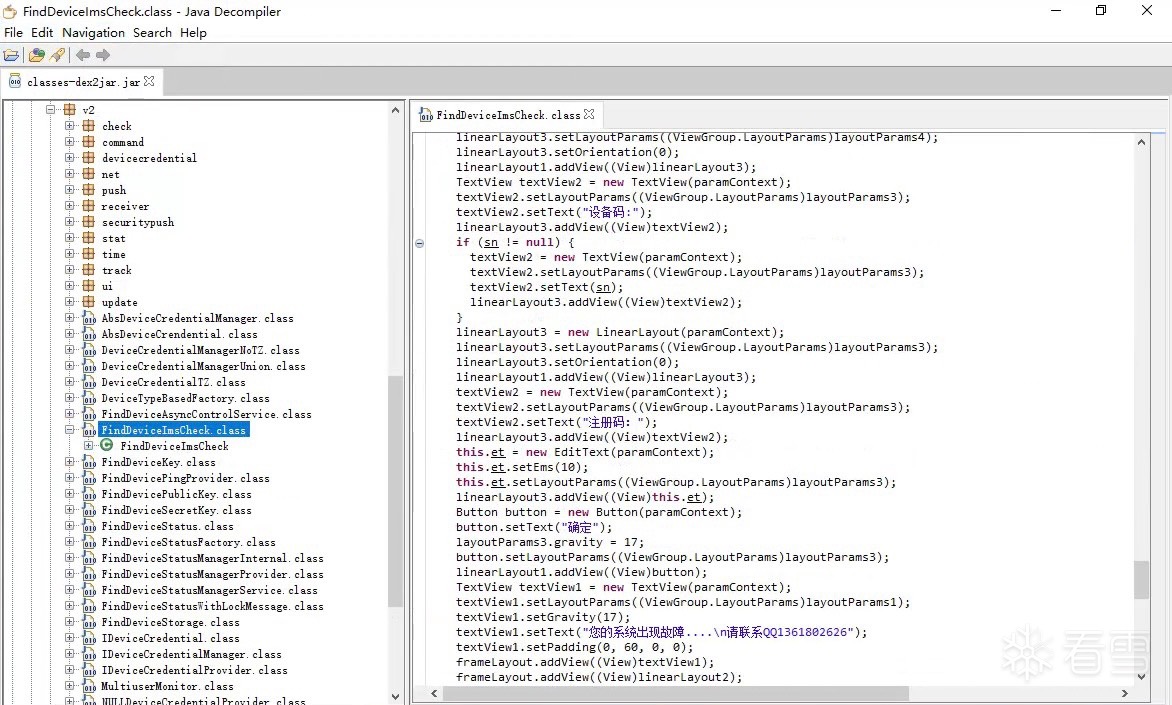Click the code editor vertical scrollbar thumb
This screenshot has height=705, width=1172.
click(x=1141, y=580)
